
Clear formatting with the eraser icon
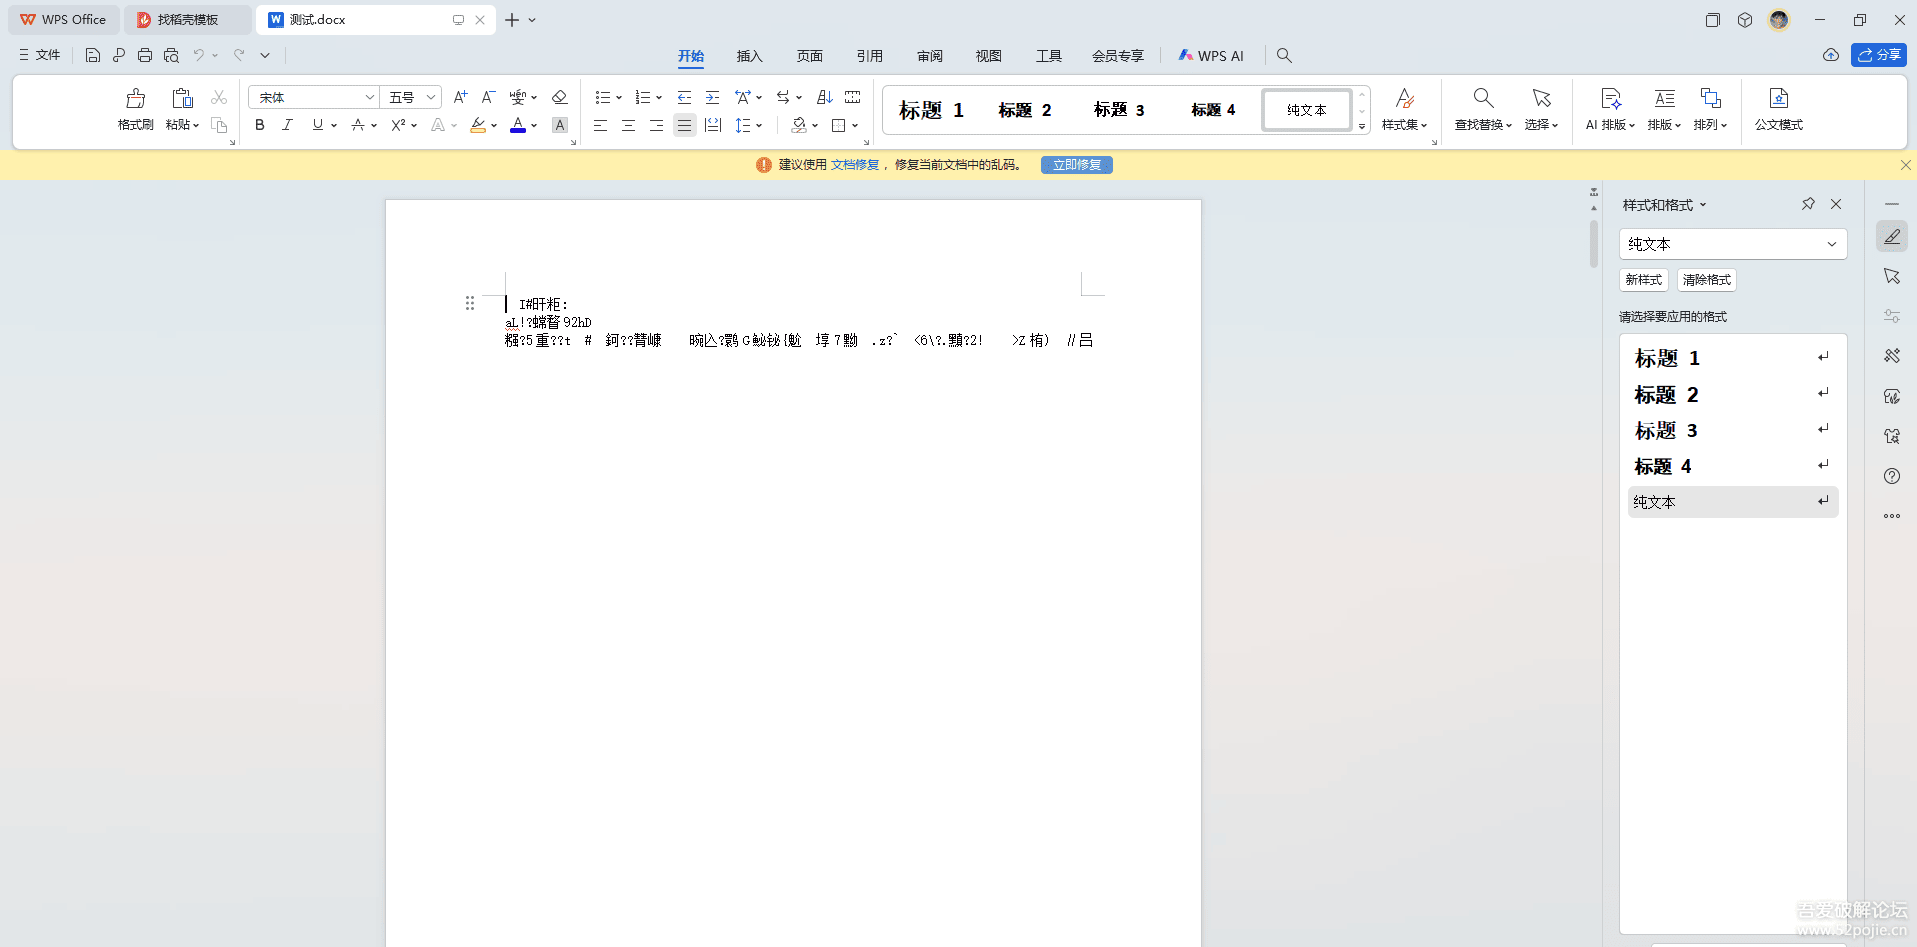click(559, 96)
